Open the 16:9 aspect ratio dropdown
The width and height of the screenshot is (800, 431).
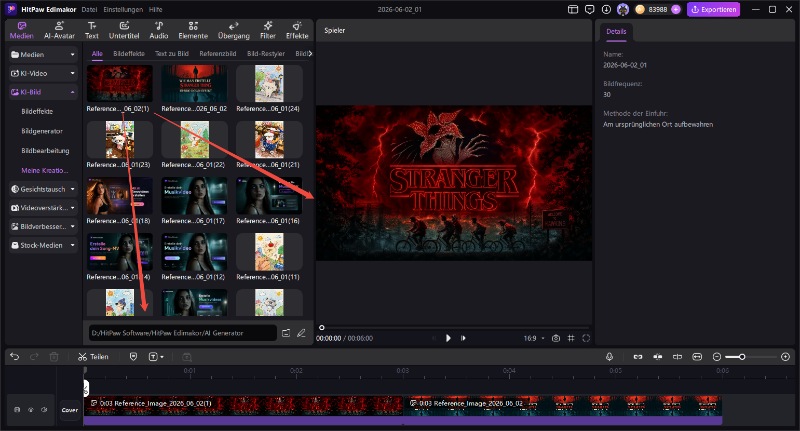[534, 338]
